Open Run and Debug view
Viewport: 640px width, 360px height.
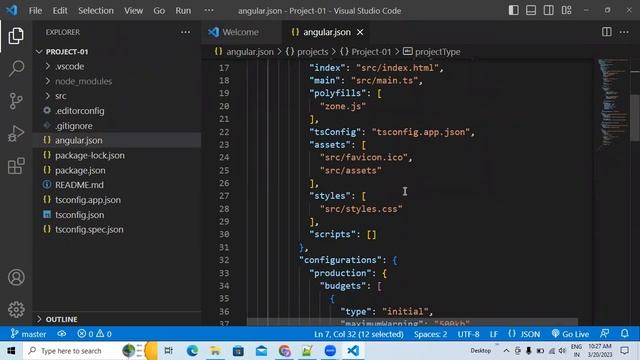[16, 133]
